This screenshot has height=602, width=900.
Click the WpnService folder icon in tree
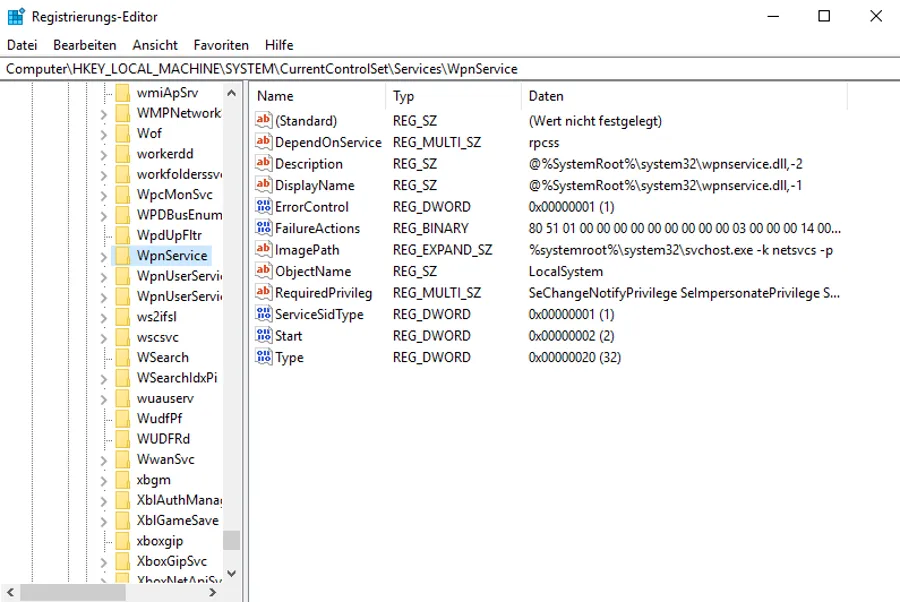(122, 255)
